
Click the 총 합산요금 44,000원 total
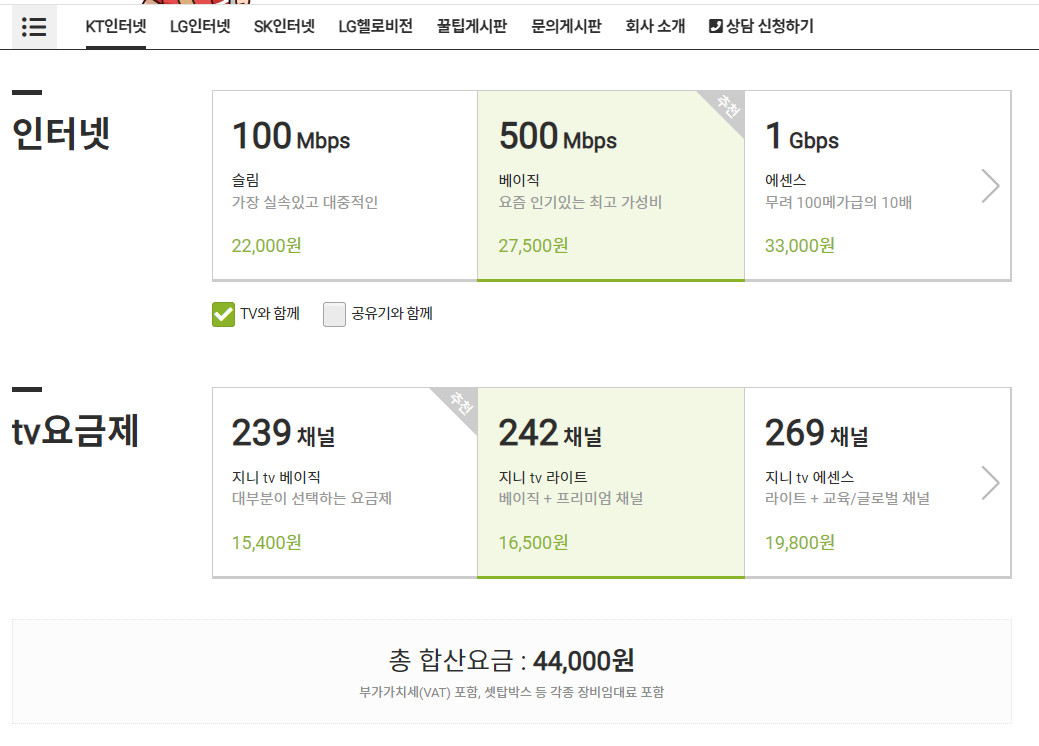tap(512, 661)
